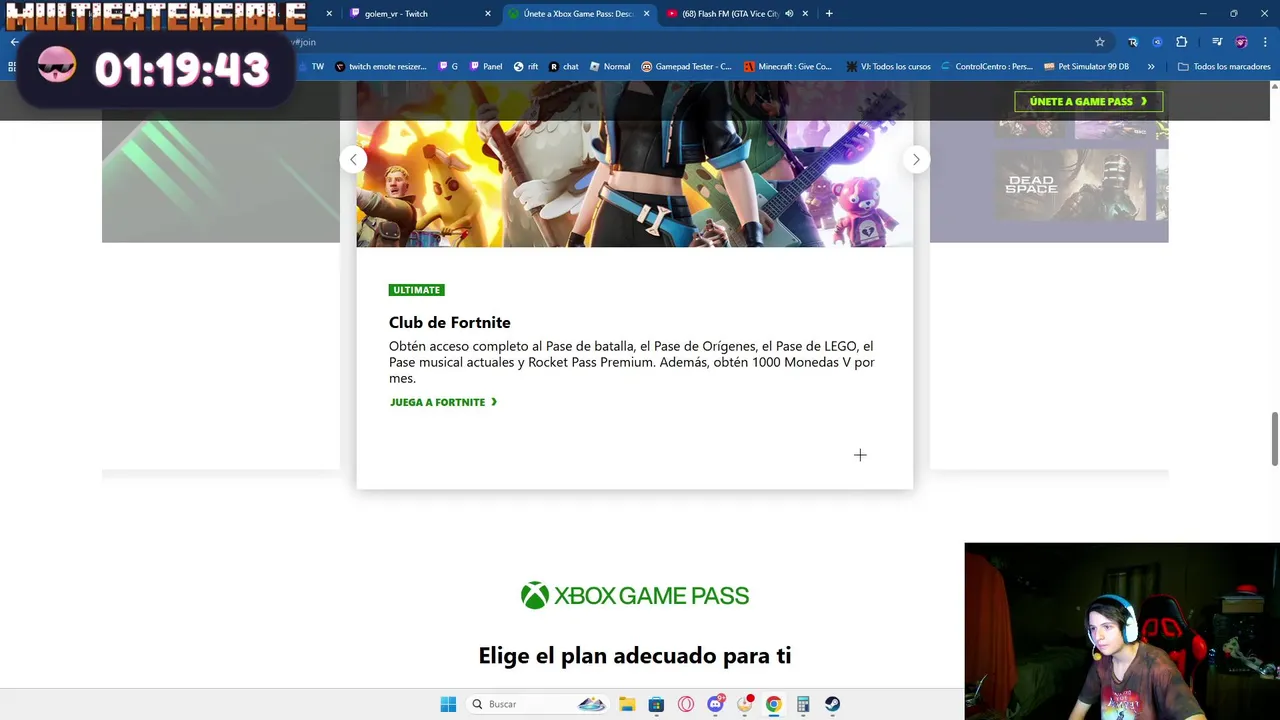This screenshot has width=1280, height=720.
Task: Click the Xbox Game Pass logo
Action: [634, 596]
